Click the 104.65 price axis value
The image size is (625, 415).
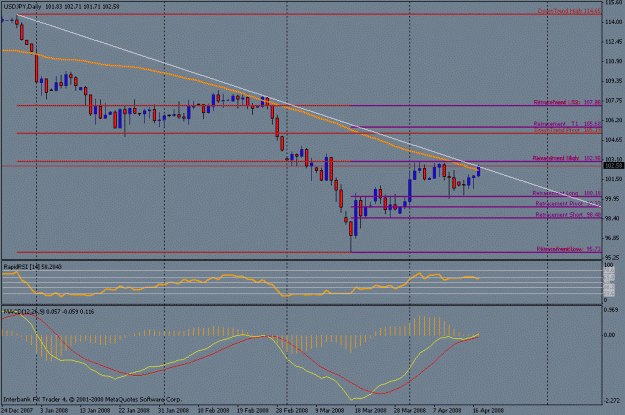pyautogui.click(x=613, y=140)
